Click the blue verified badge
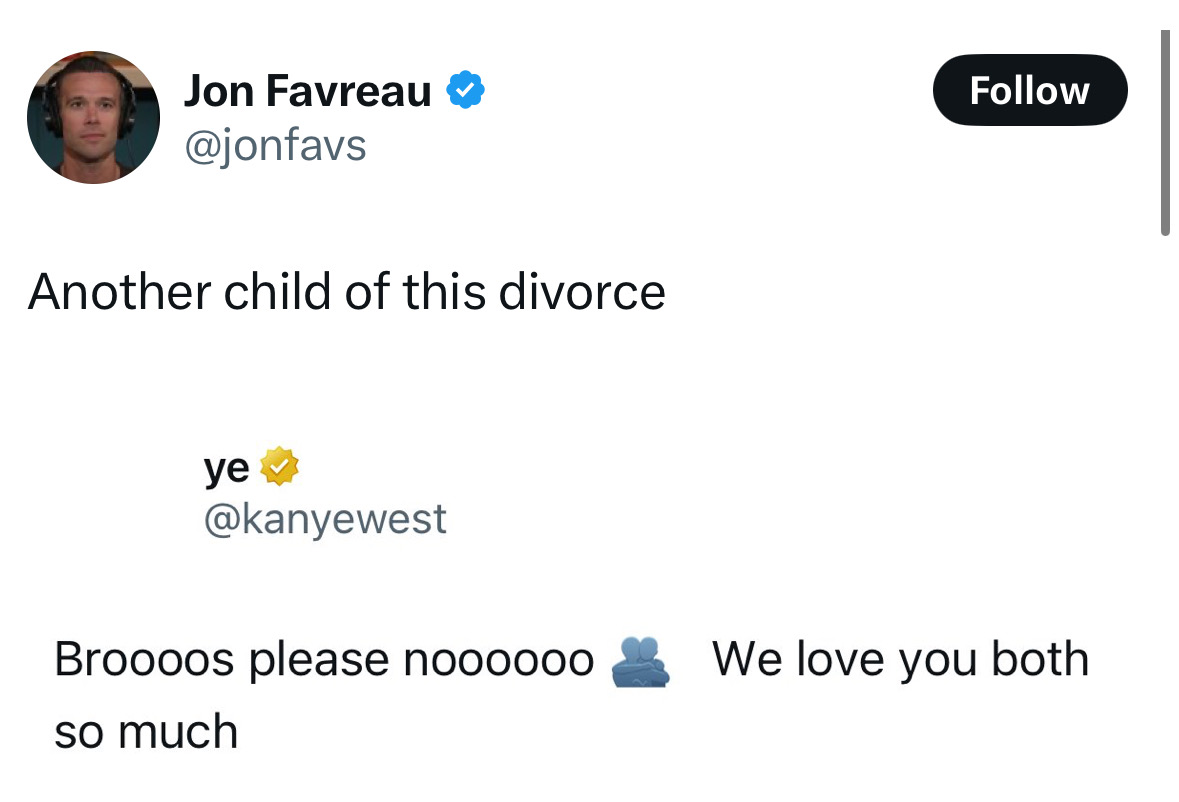 click(x=465, y=90)
